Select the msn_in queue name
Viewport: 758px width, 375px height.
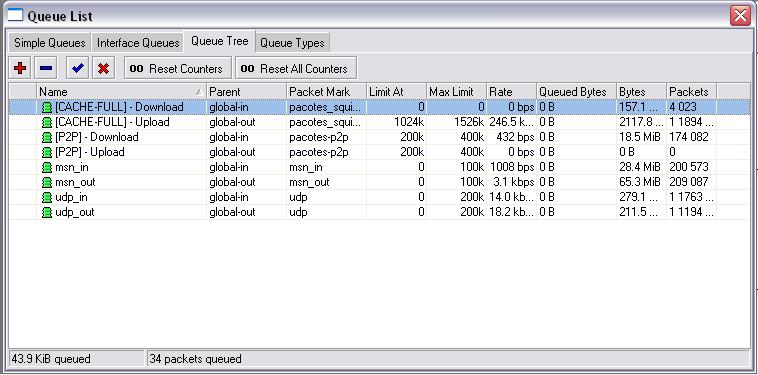click(x=72, y=167)
